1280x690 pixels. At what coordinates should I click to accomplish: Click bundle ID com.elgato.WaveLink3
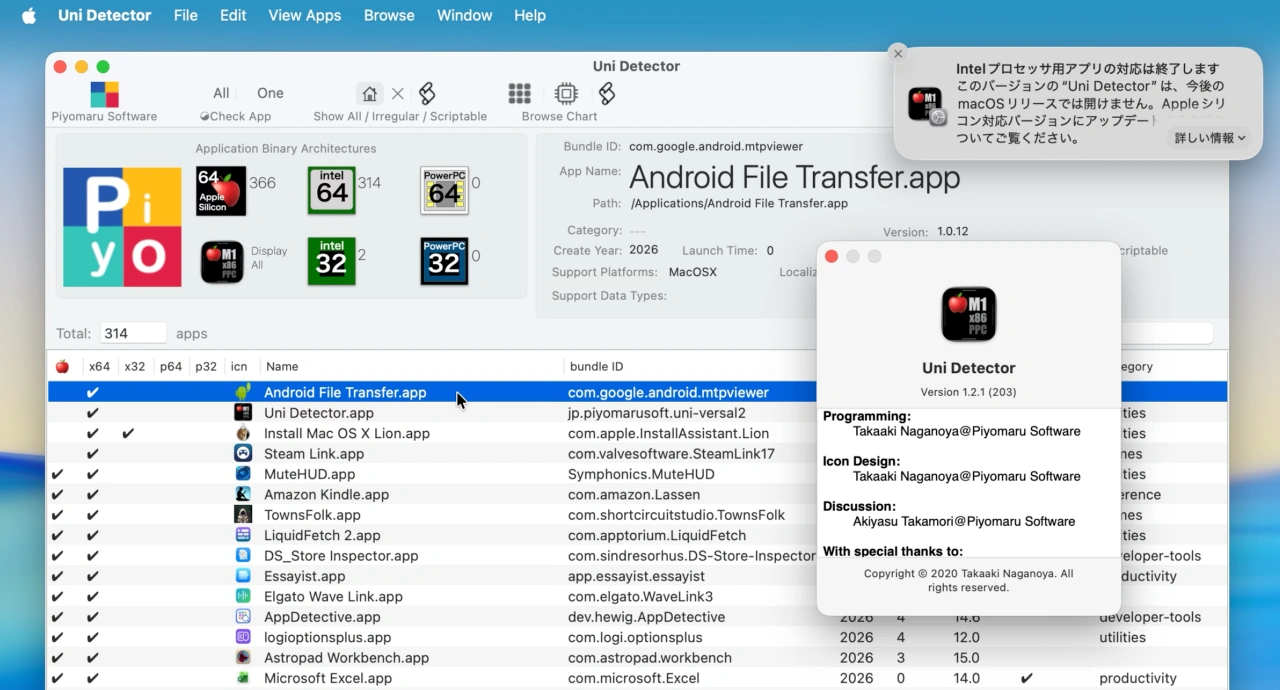click(640, 597)
